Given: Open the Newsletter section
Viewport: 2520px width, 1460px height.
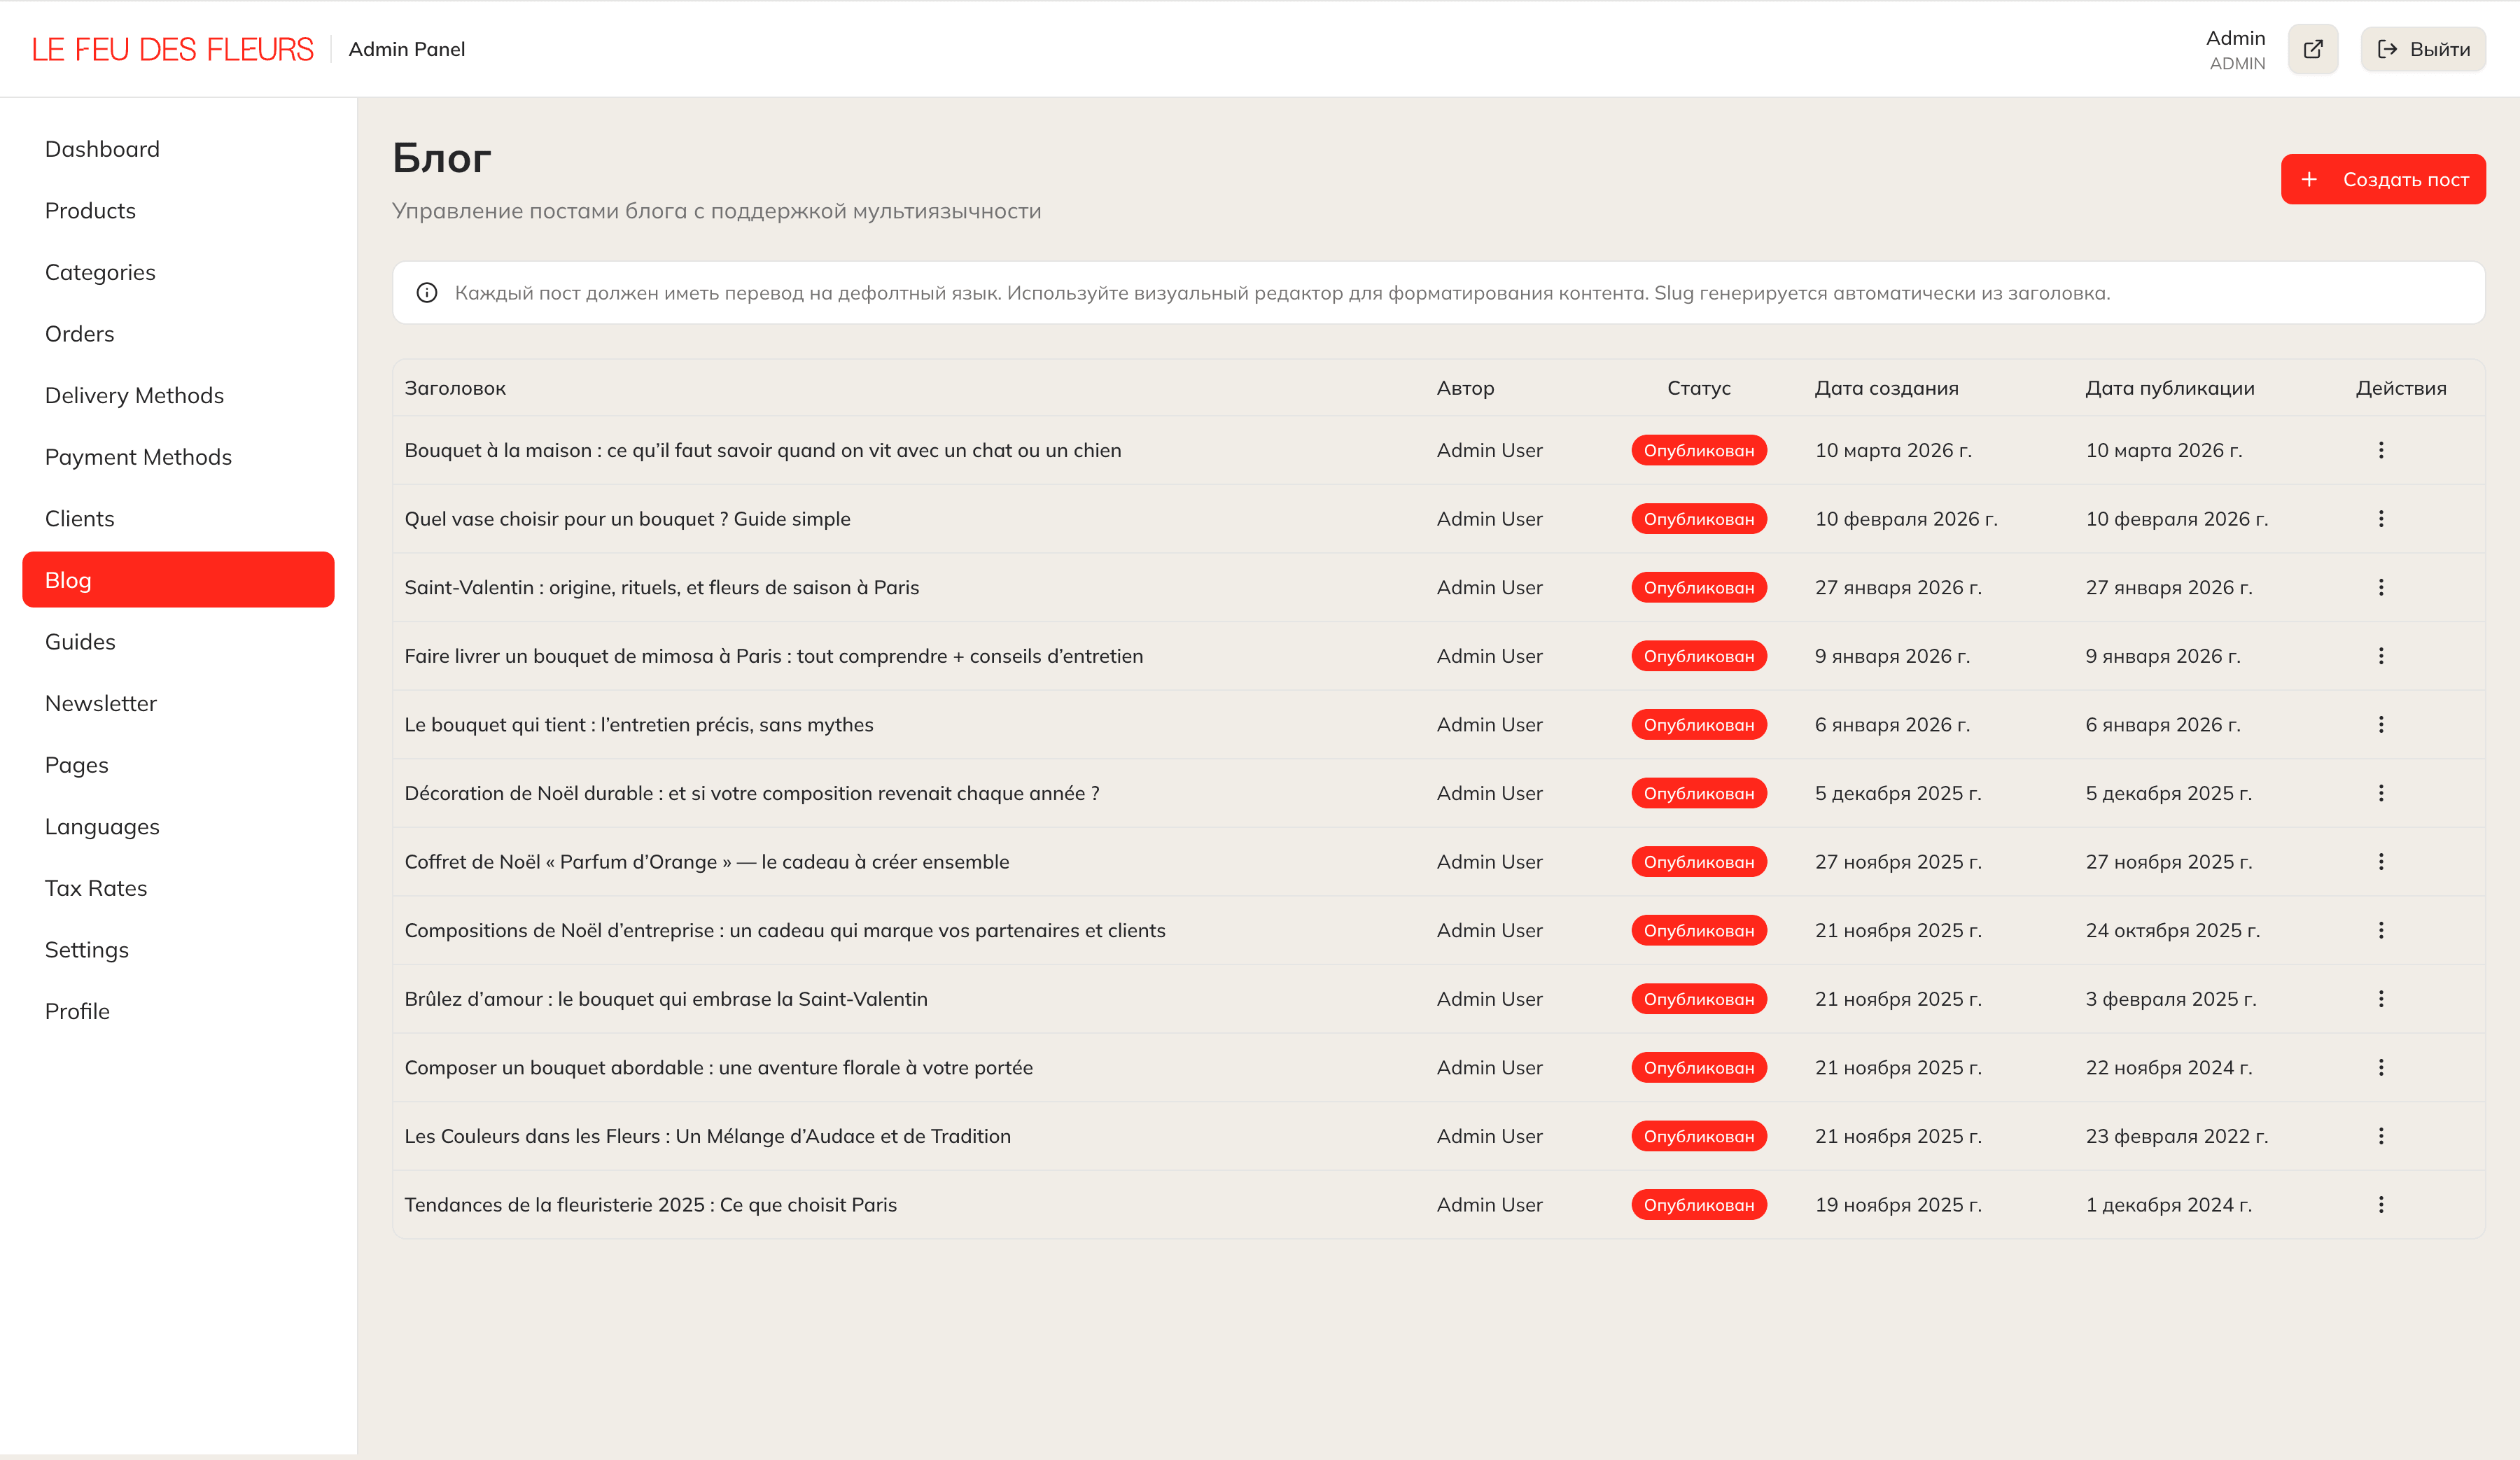Looking at the screenshot, I should [101, 704].
